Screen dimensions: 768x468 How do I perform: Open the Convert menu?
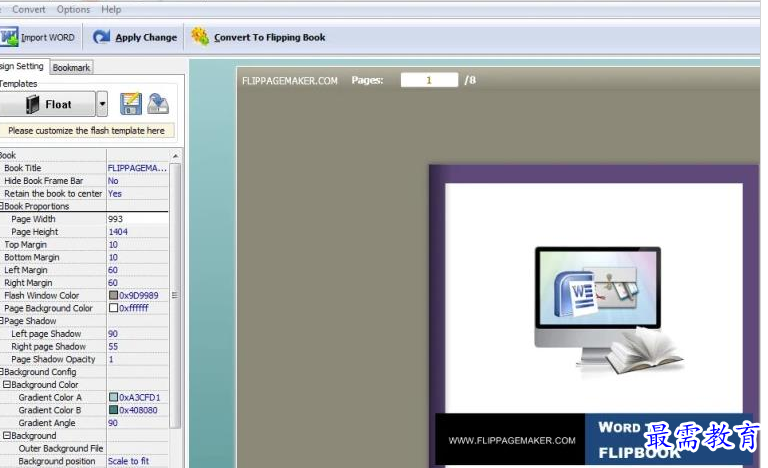point(28,9)
